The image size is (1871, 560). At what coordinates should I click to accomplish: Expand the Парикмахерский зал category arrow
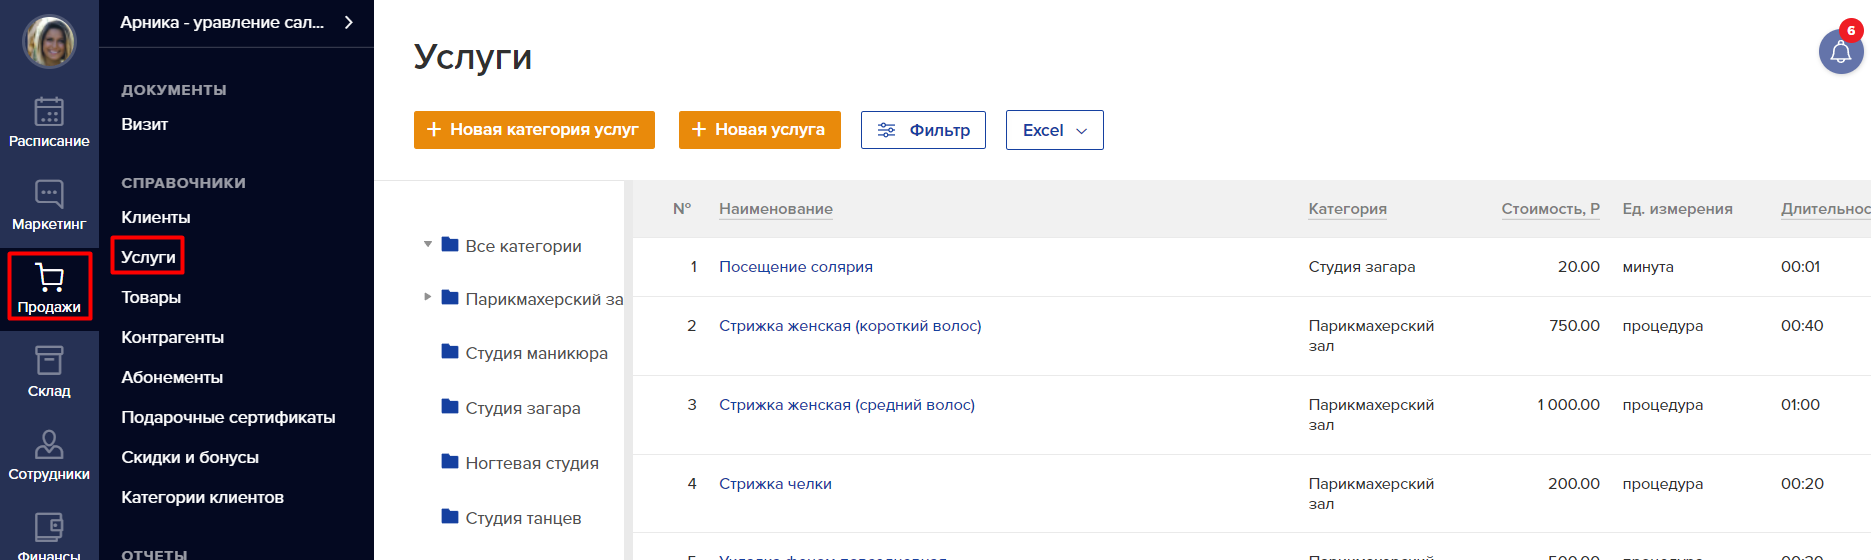click(x=428, y=297)
